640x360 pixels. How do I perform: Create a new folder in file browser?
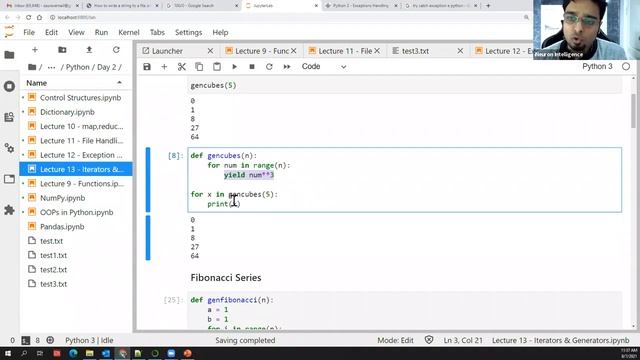point(62,50)
